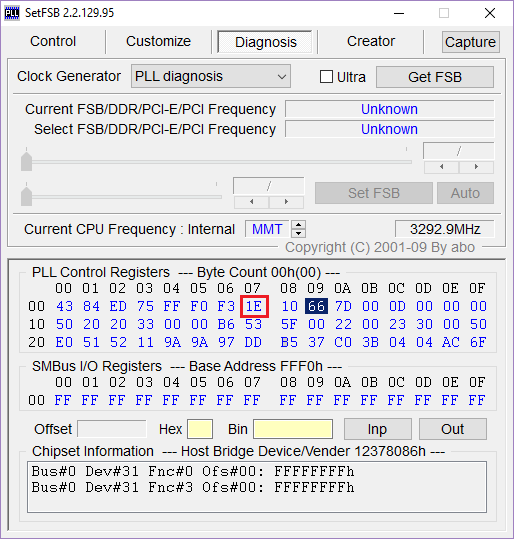This screenshot has height=539, width=514.
Task: Open the Creator tab
Action: coord(371,42)
